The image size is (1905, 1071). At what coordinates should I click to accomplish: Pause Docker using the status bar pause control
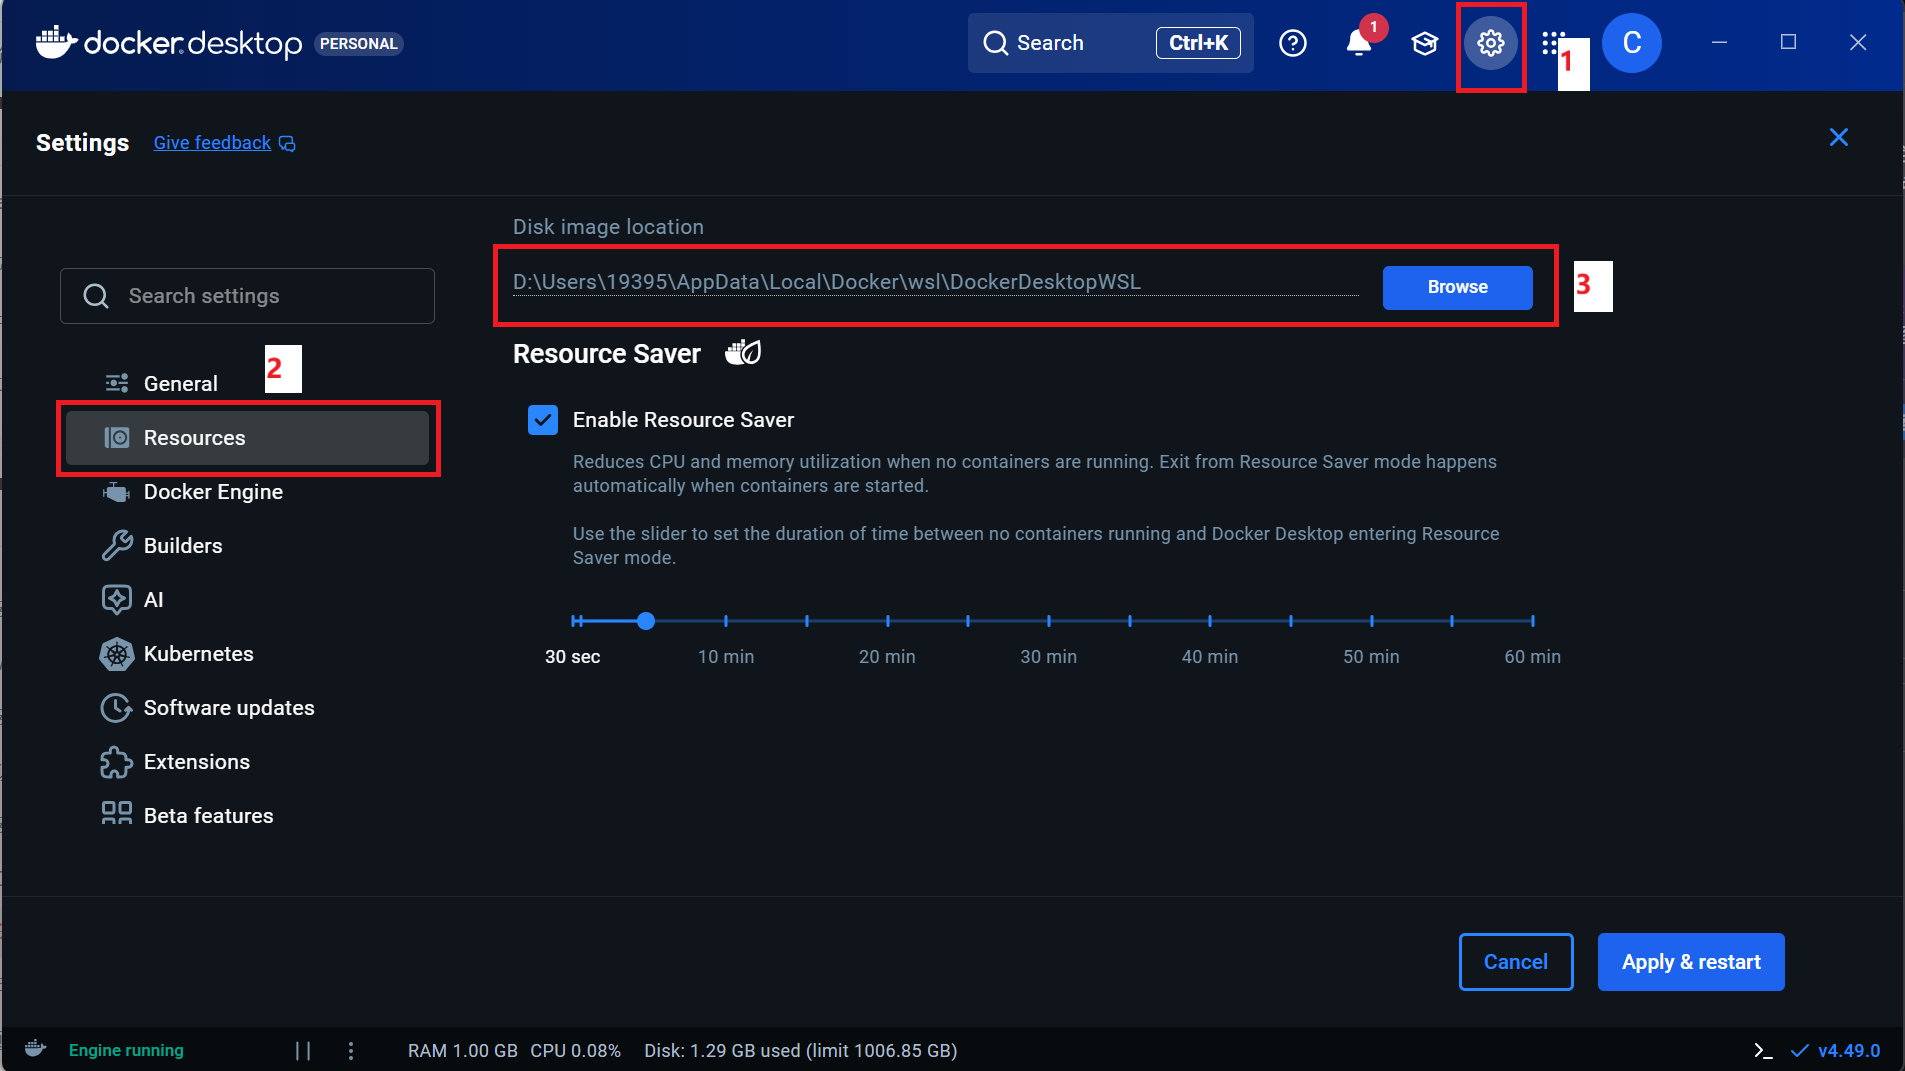pyautogui.click(x=302, y=1050)
